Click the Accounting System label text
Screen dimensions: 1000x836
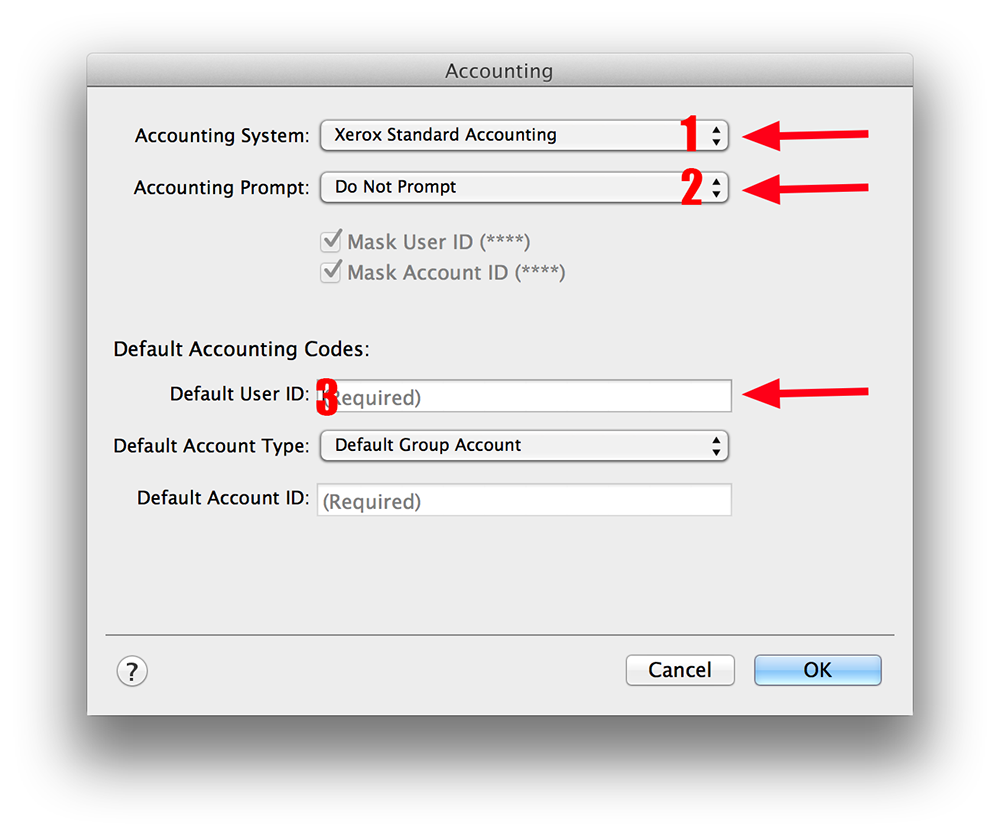(222, 136)
